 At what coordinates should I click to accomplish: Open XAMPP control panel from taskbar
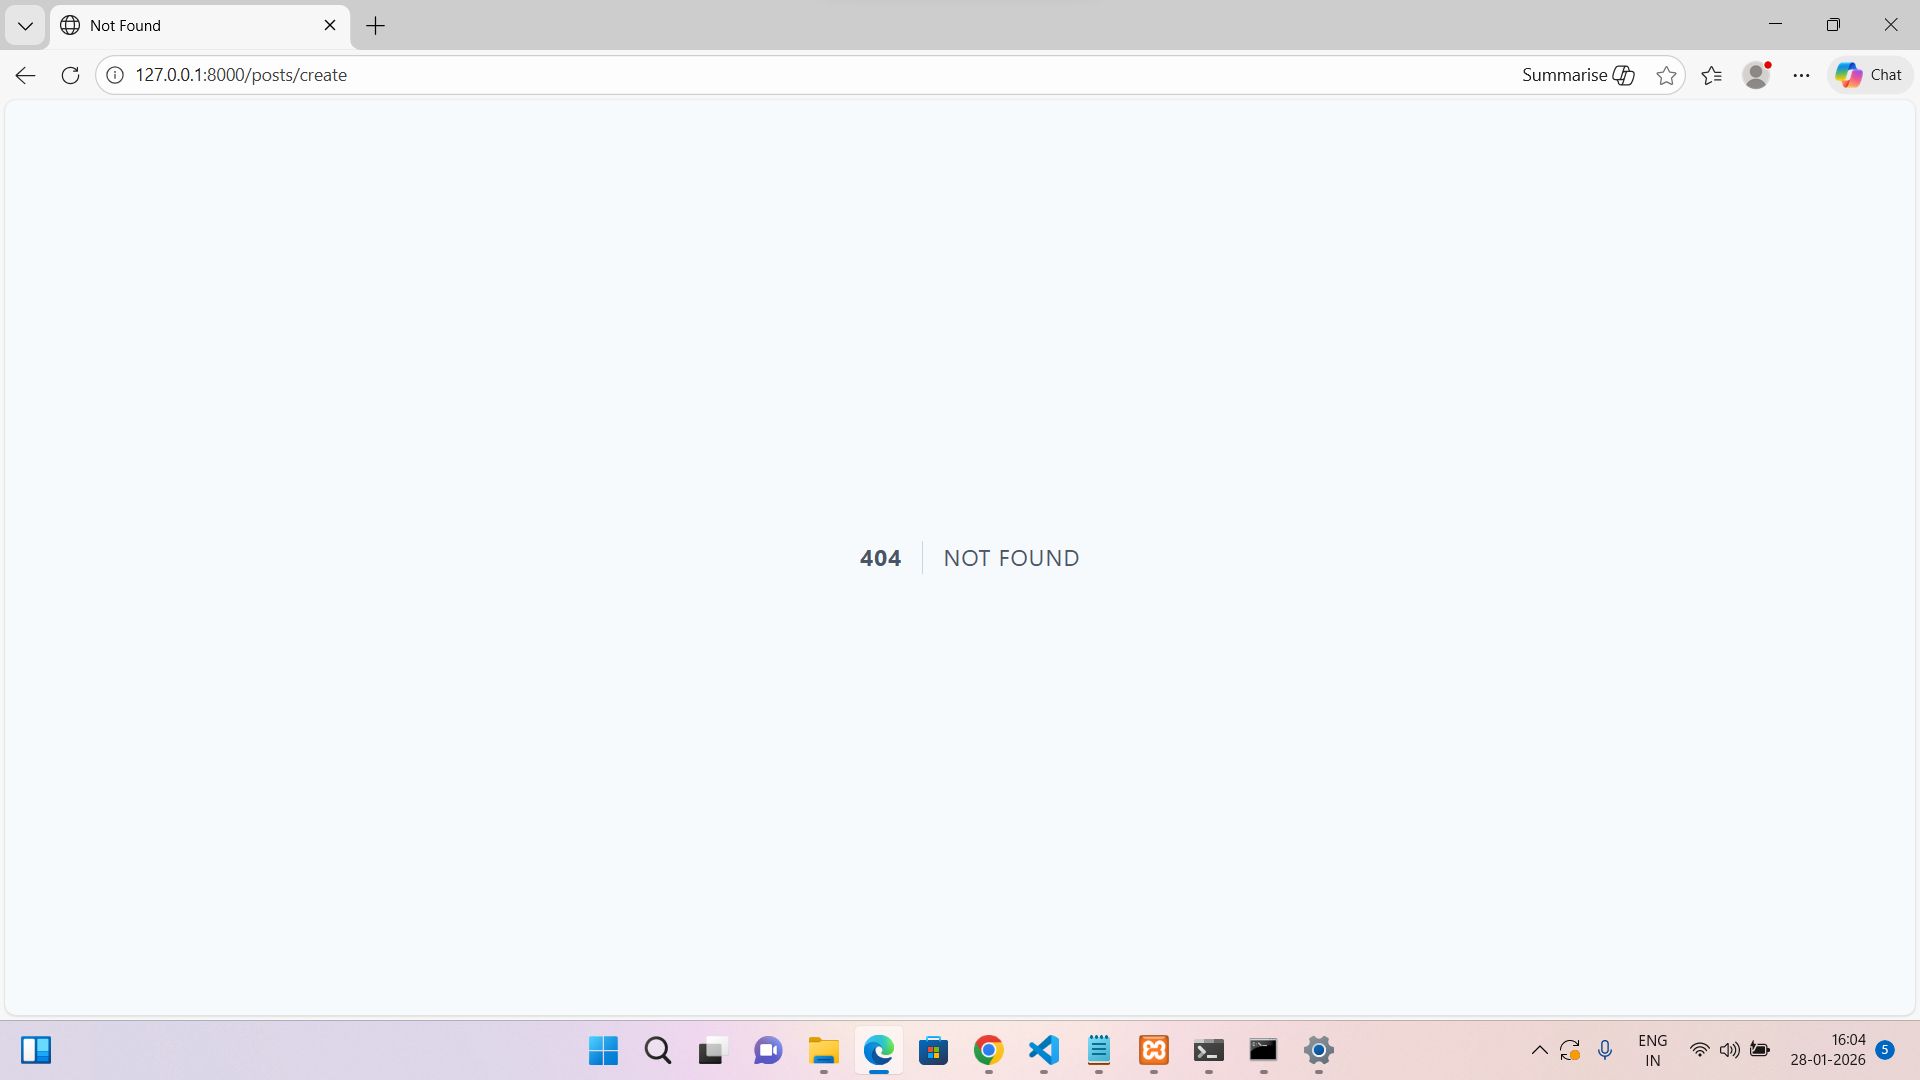1154,1050
